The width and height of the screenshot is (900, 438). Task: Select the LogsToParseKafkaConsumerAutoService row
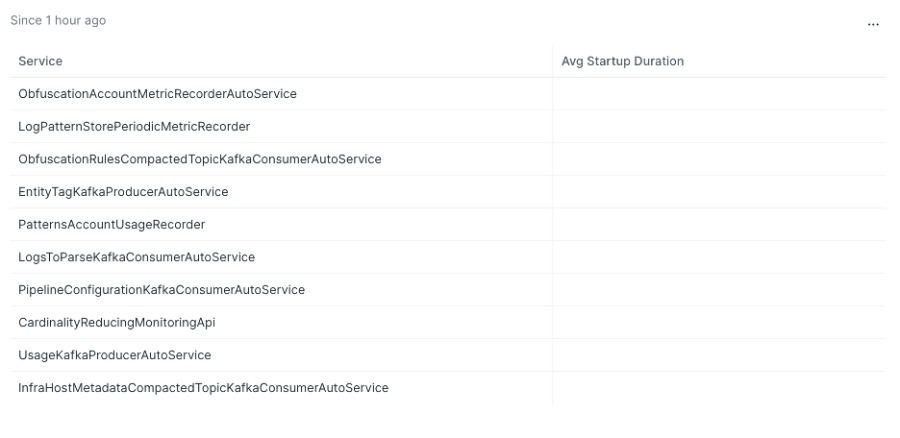(x=448, y=257)
